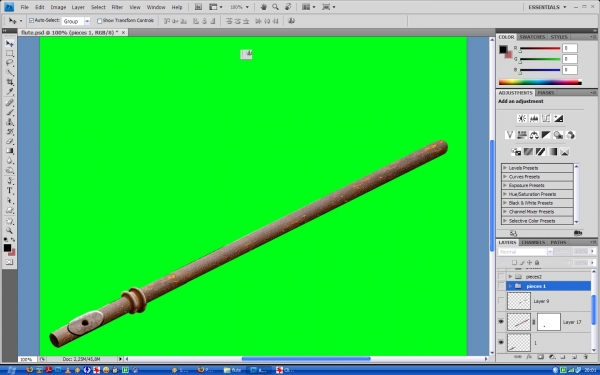The height and width of the screenshot is (375, 600).
Task: Add a Brightness/Contrast adjustment
Action: click(x=522, y=118)
